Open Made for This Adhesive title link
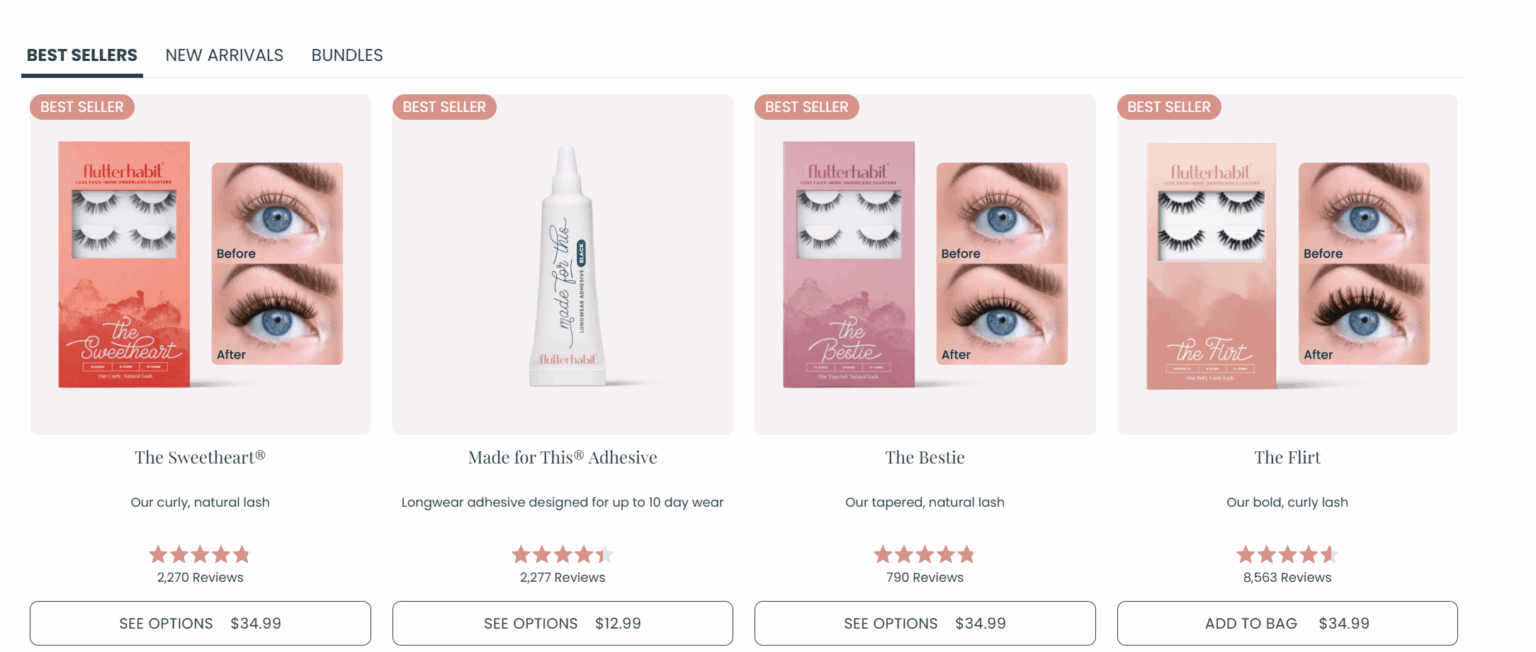 click(562, 457)
